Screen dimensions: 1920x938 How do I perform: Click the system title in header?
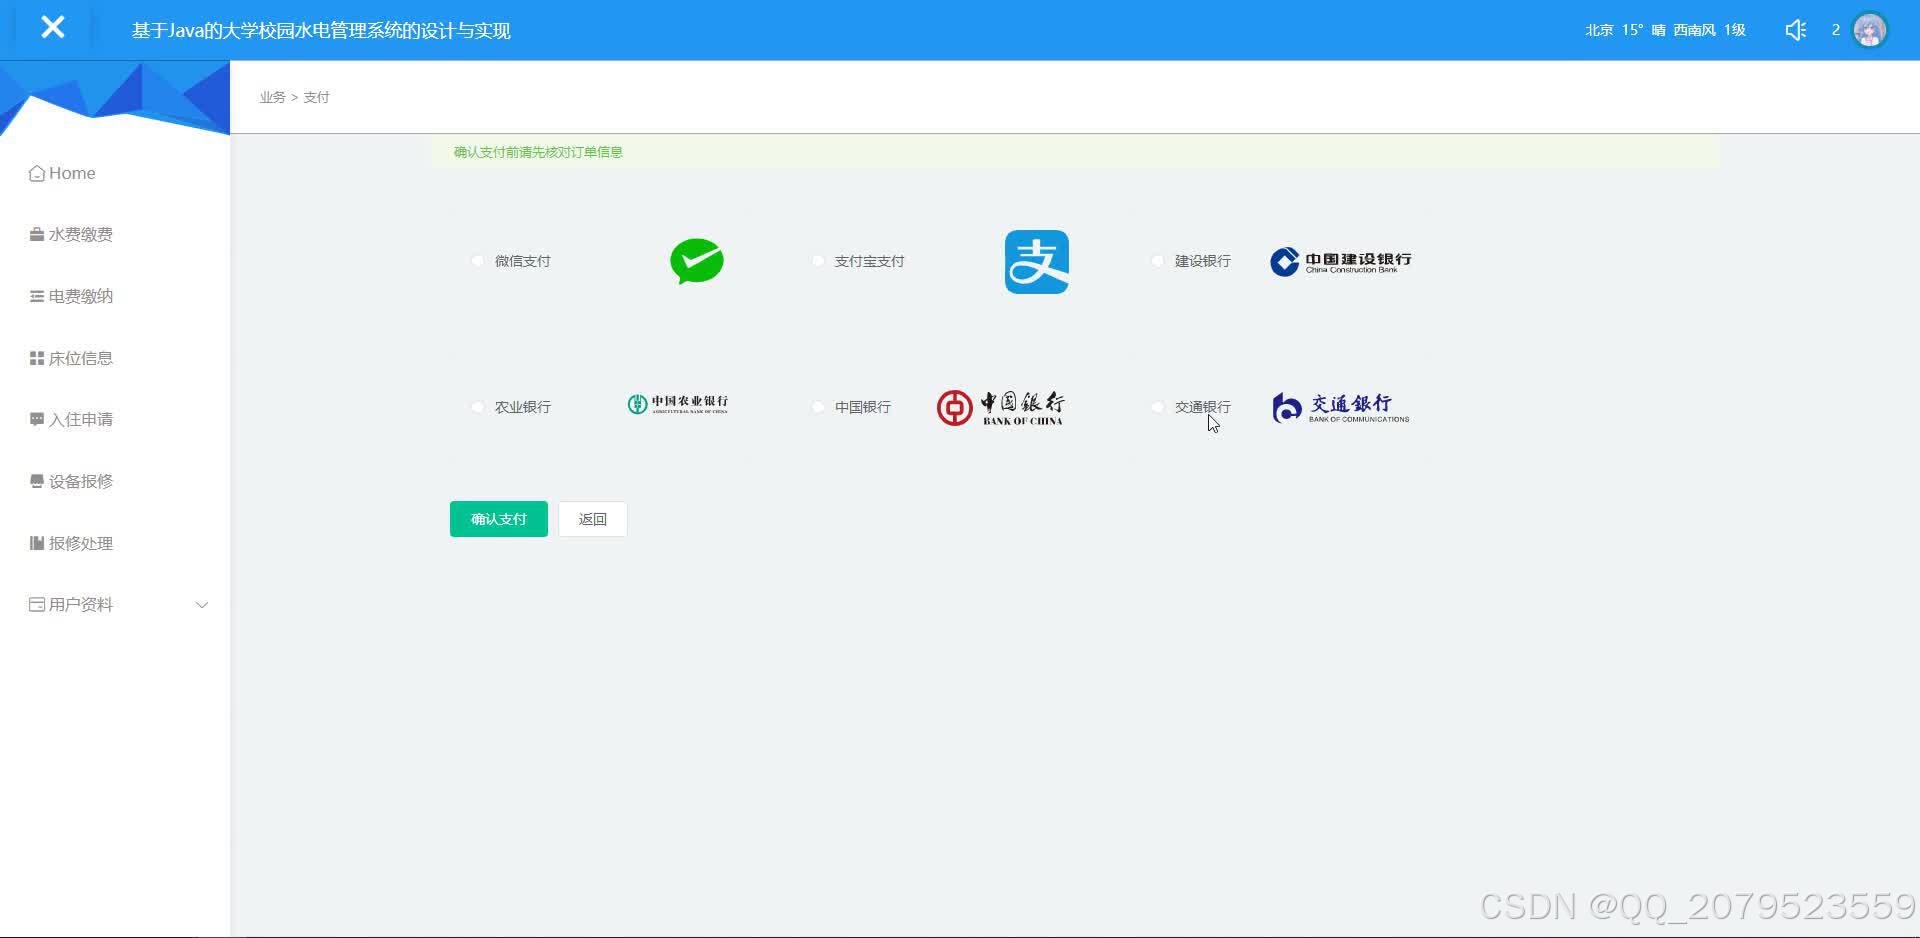point(321,31)
